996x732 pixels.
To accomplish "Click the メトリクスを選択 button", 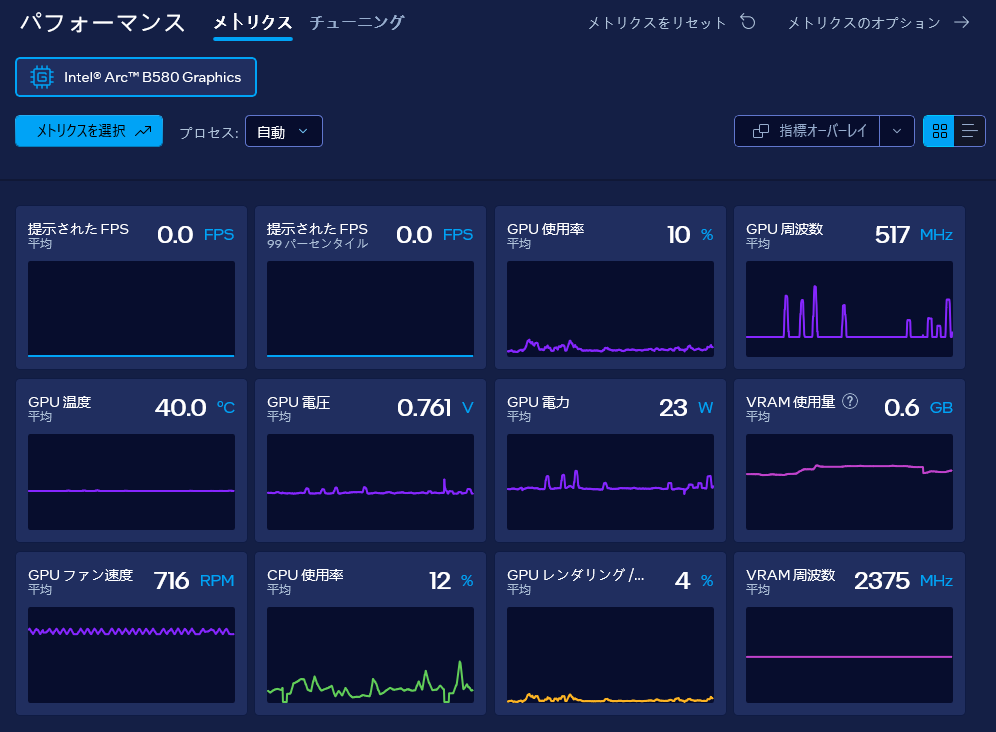I will (89, 131).
